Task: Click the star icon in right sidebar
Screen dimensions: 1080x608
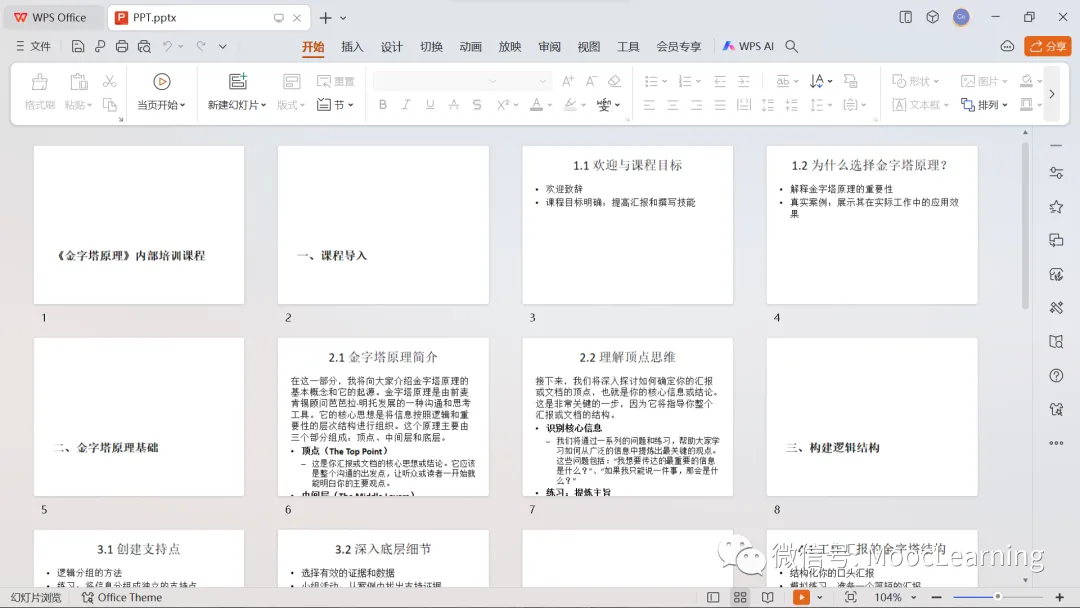Action: coord(1056,207)
